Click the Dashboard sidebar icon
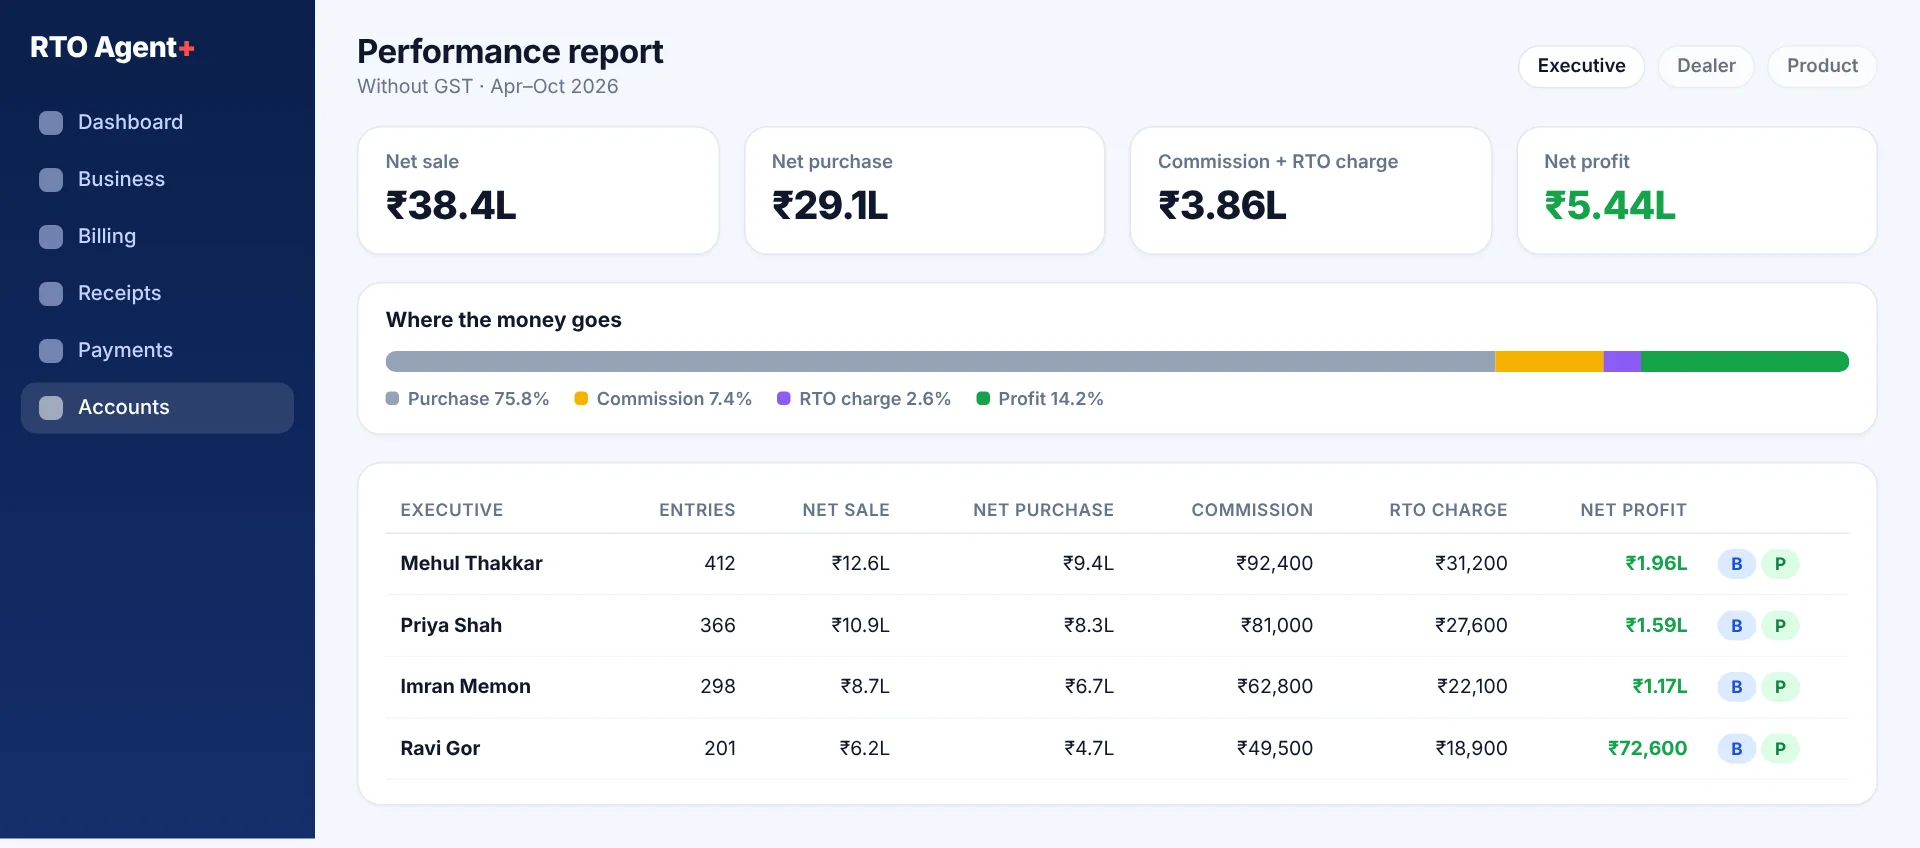Screen dimensions: 1920x848 (x=51, y=122)
